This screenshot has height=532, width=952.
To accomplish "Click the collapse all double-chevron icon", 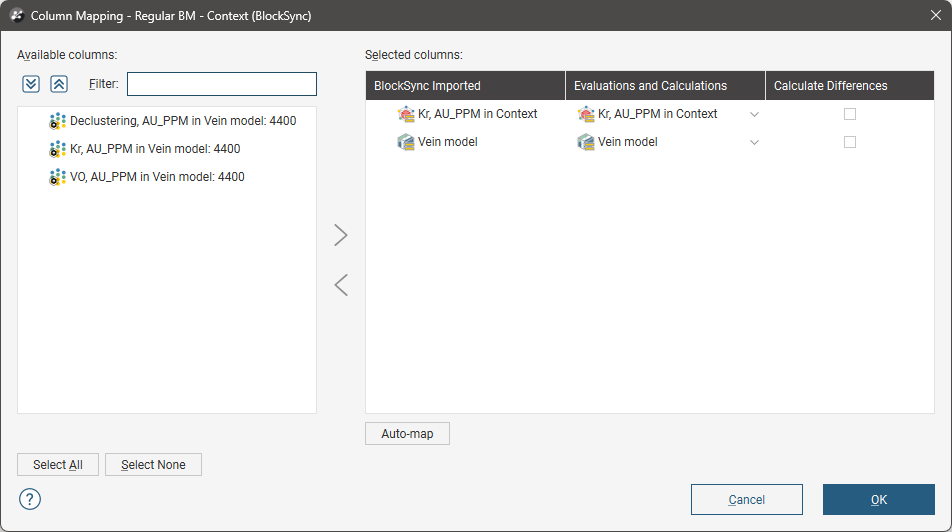I will pos(59,84).
